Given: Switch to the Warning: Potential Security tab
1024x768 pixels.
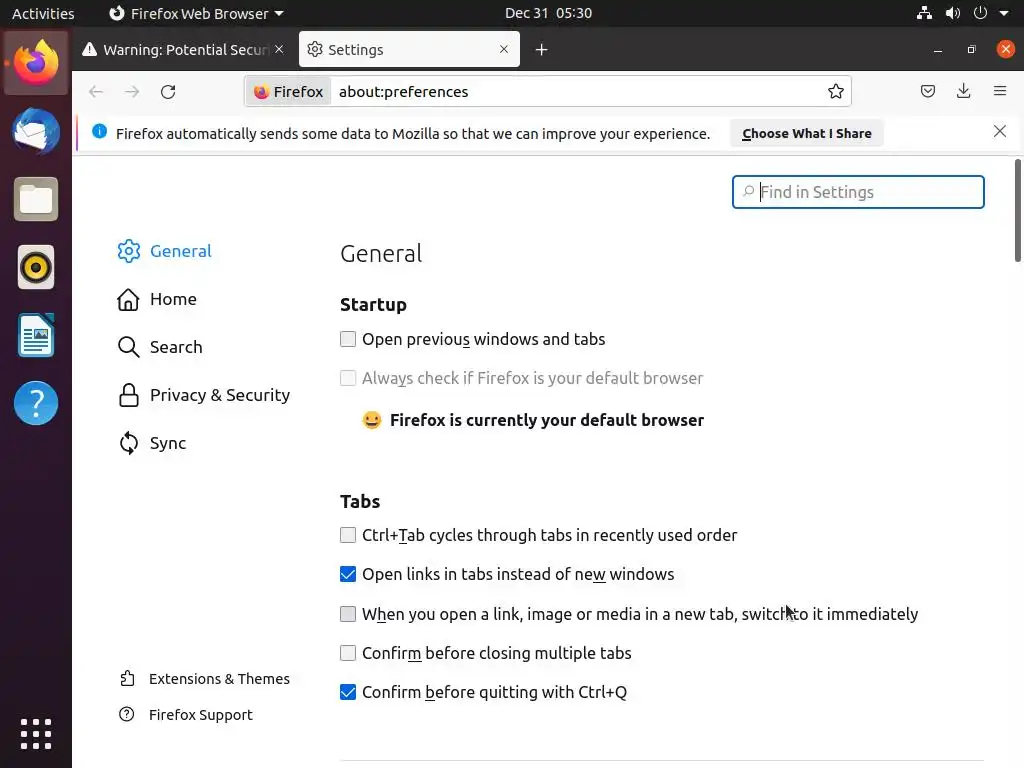Looking at the screenshot, I should coord(185,50).
